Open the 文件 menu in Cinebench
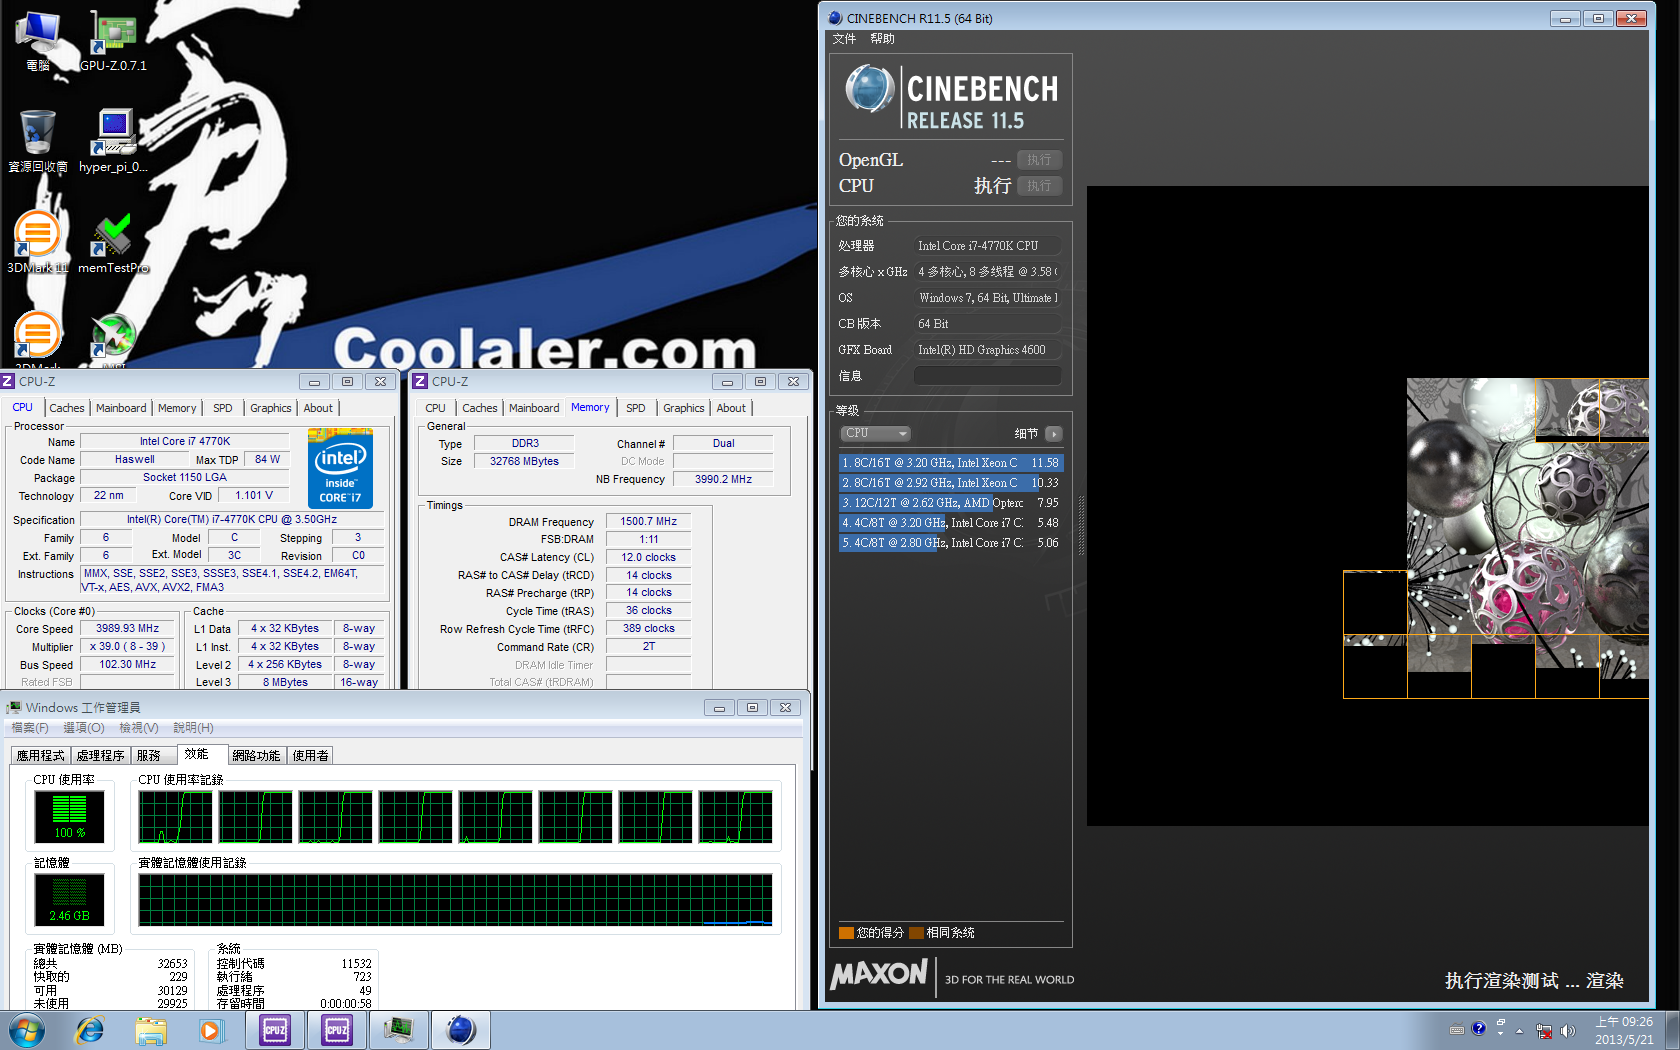This screenshot has width=1680, height=1050. pos(844,39)
